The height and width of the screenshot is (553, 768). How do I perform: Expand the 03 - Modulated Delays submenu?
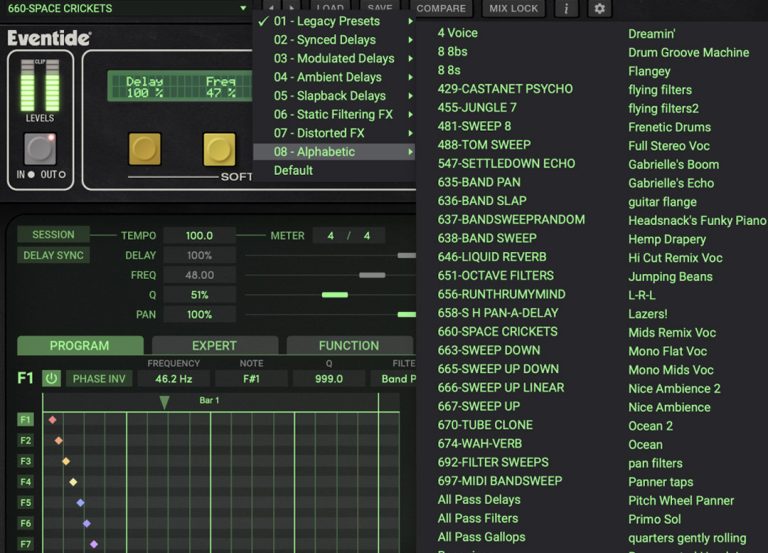tap(333, 58)
